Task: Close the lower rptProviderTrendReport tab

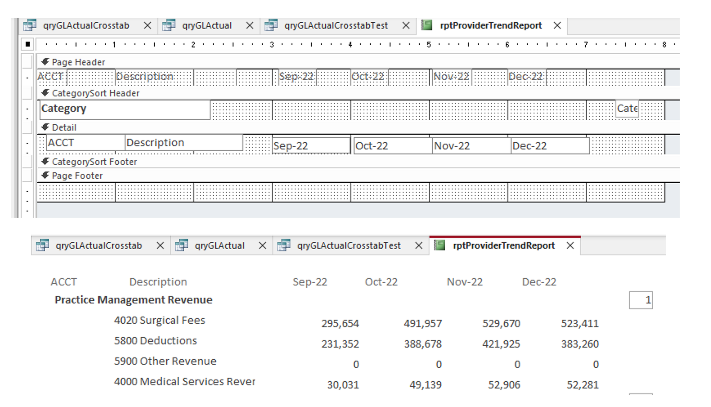Action: click(570, 245)
